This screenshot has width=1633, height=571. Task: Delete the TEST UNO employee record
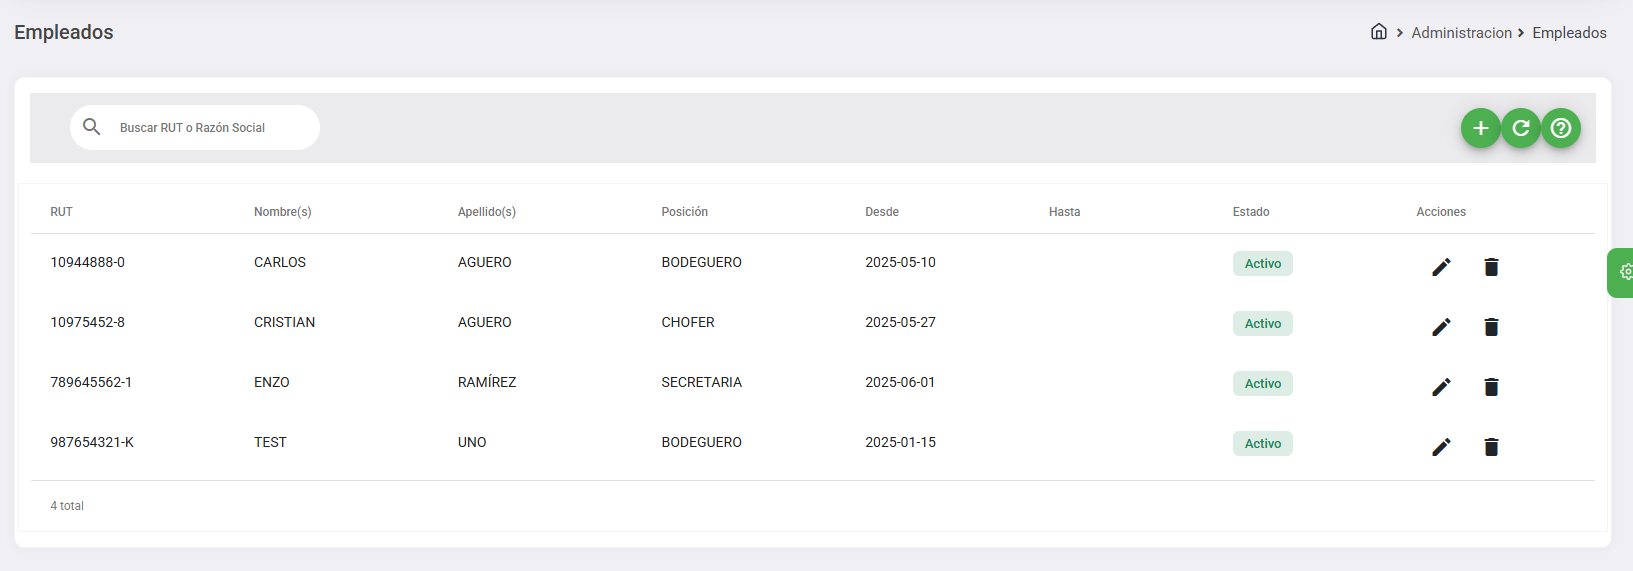pos(1491,447)
